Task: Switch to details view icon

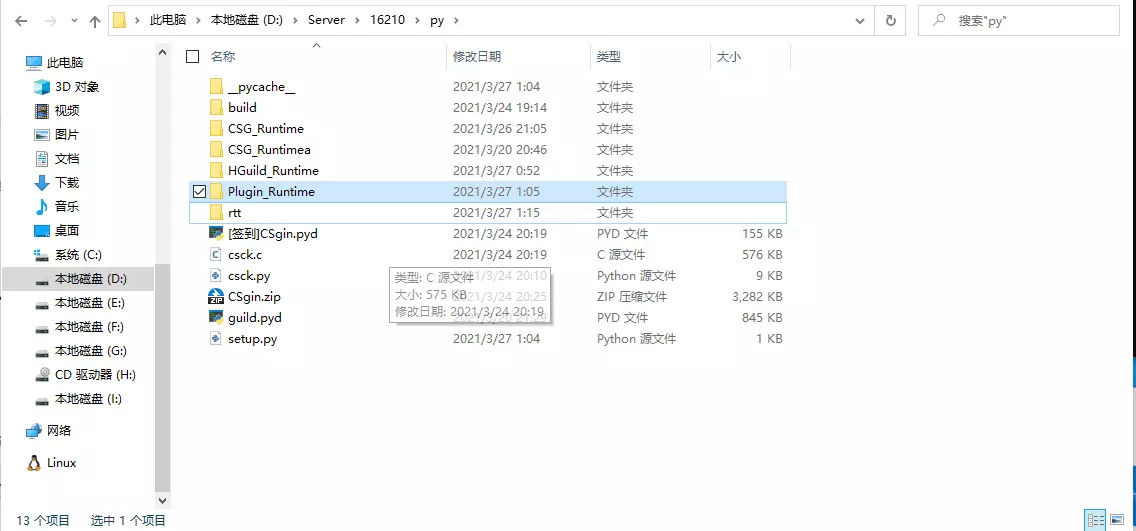Action: (1095, 519)
